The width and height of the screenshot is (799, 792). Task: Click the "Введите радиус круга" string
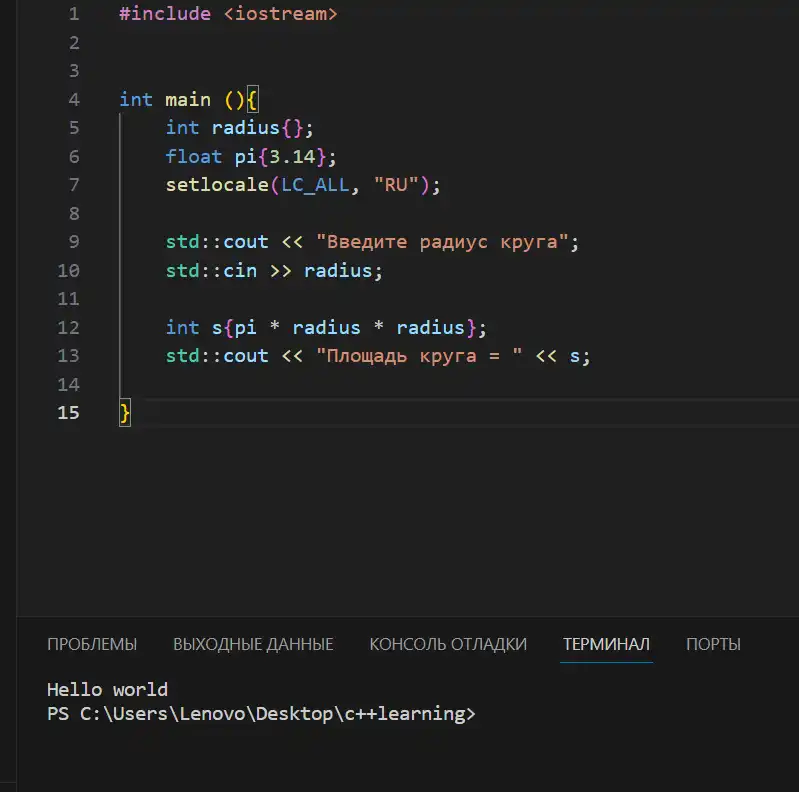[442, 242]
